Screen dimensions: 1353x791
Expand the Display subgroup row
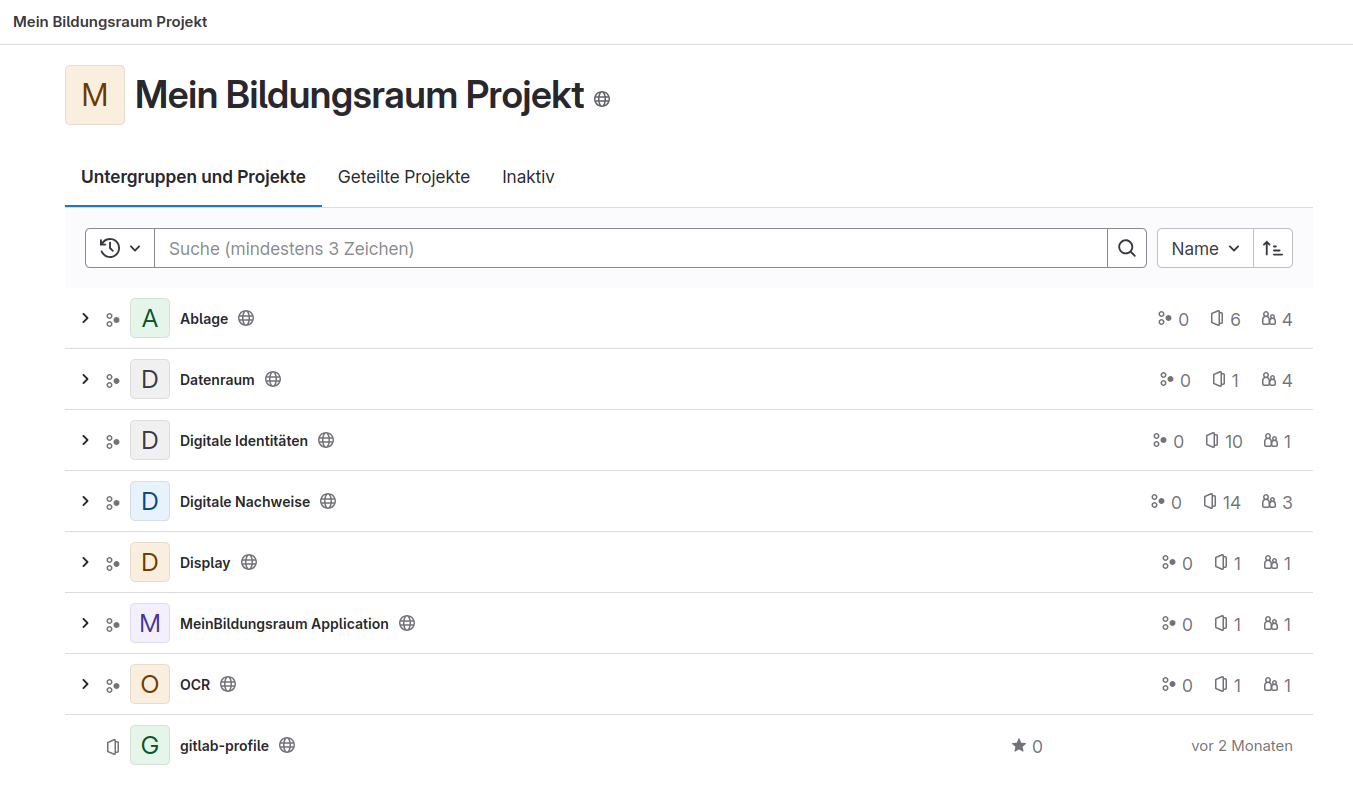(85, 563)
